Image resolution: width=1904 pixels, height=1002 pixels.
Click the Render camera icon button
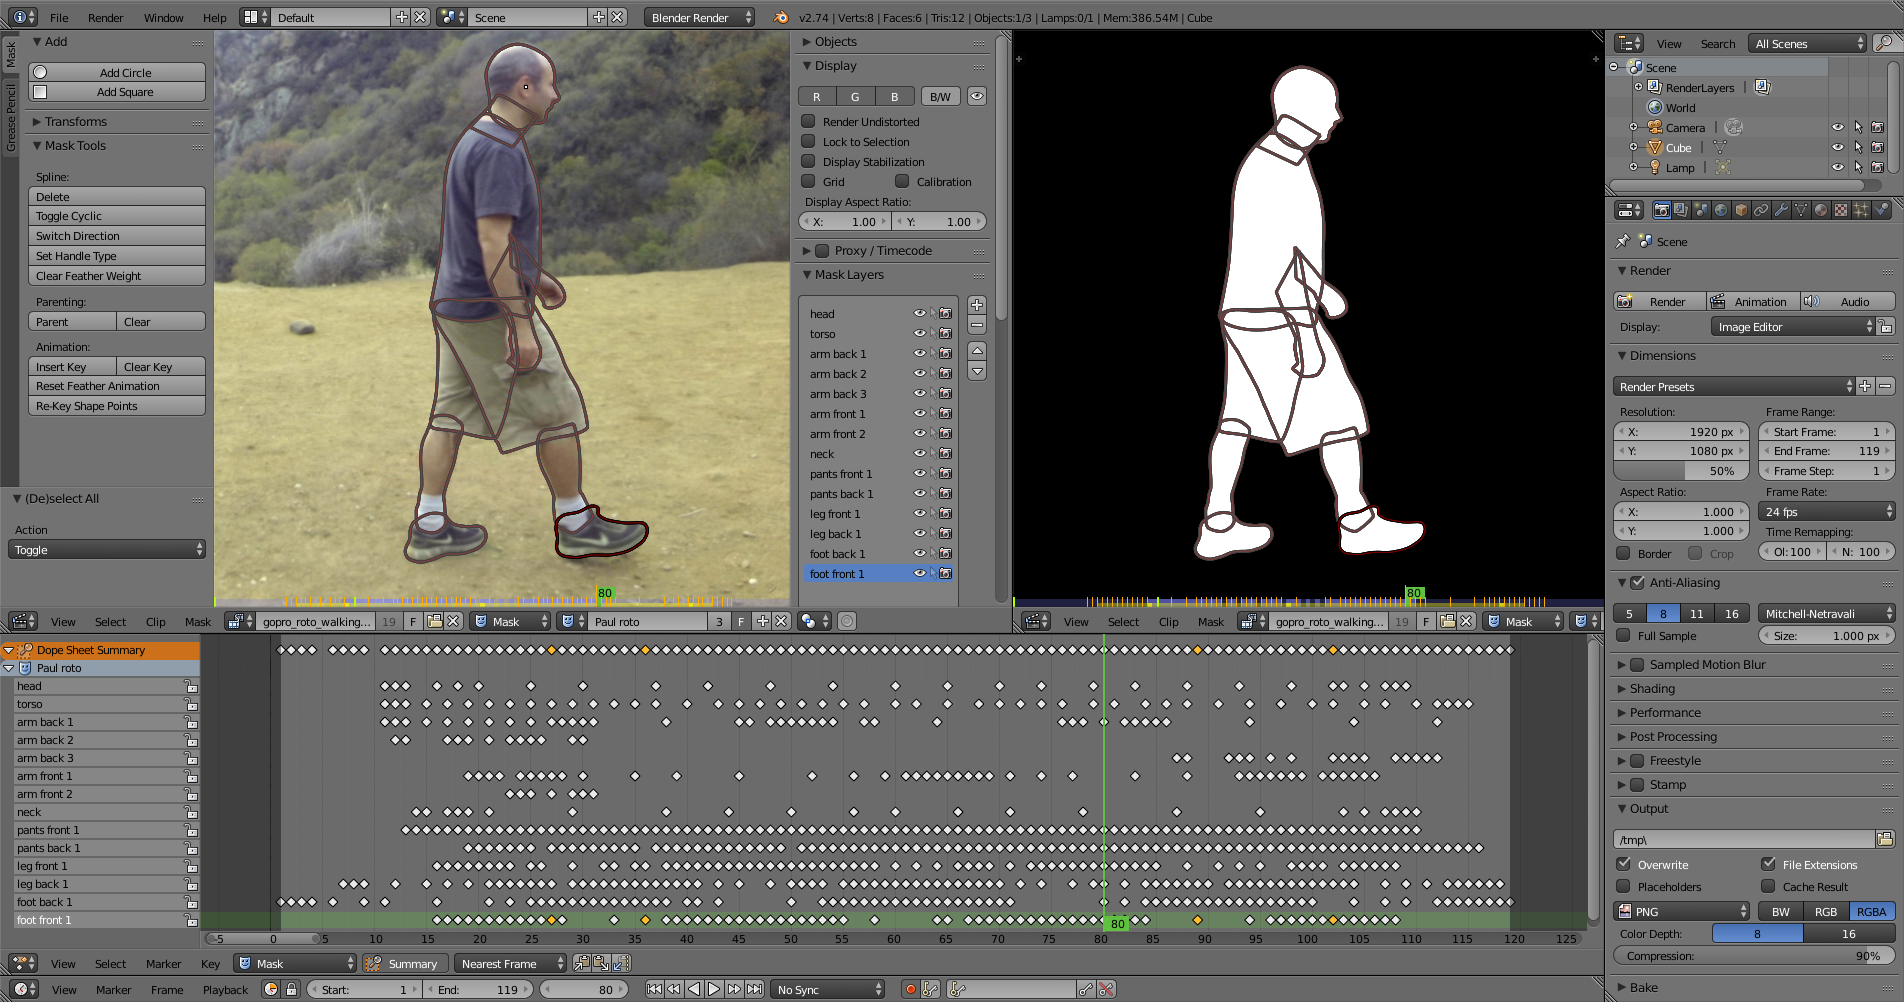click(1659, 301)
